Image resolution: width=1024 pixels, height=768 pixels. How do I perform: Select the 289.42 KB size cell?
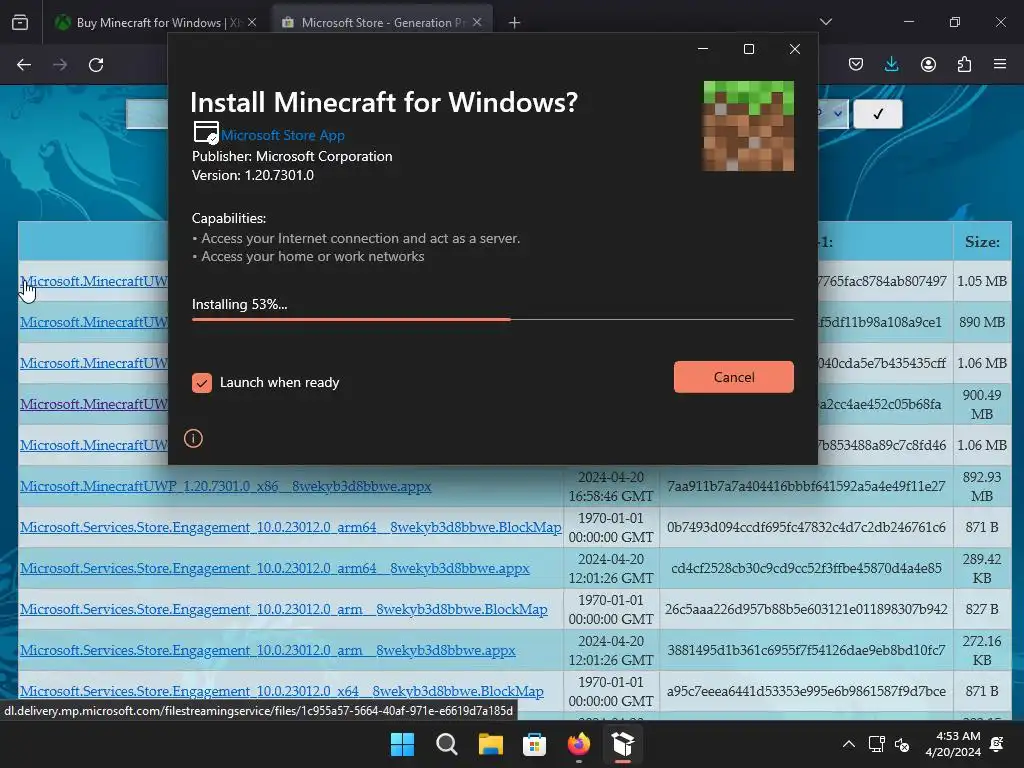(x=982, y=568)
